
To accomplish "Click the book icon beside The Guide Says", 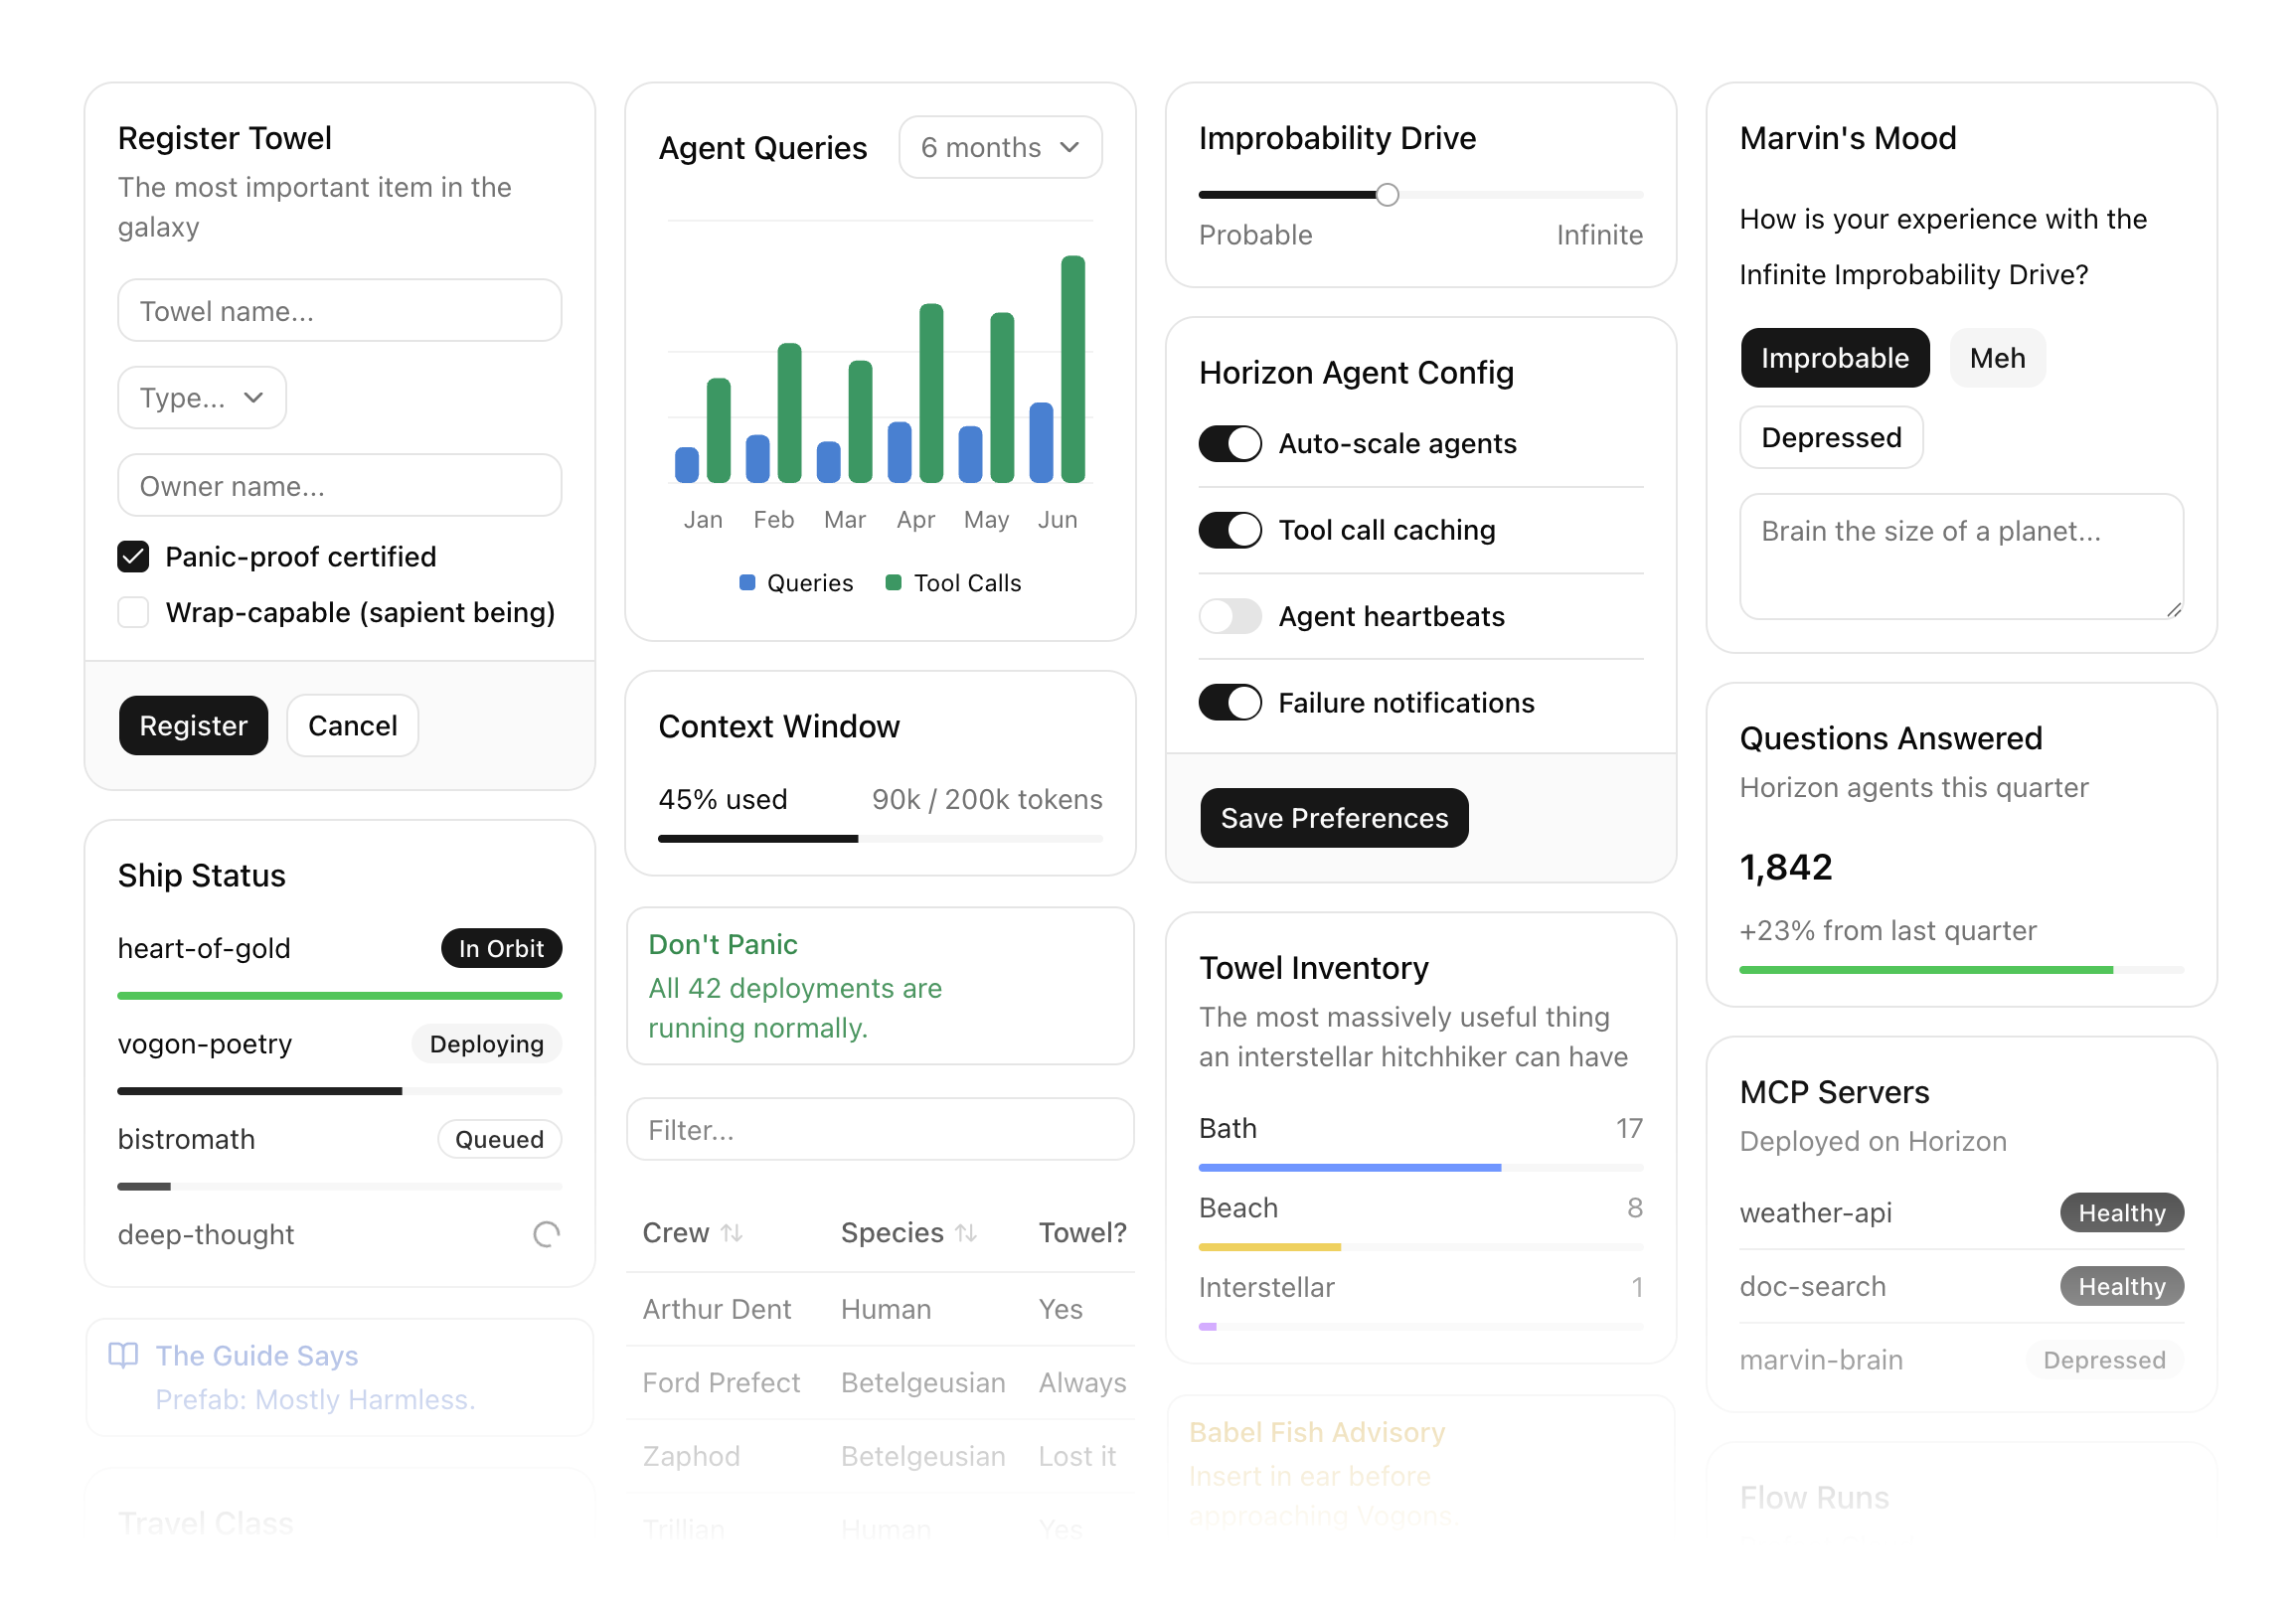I will coord(123,1355).
